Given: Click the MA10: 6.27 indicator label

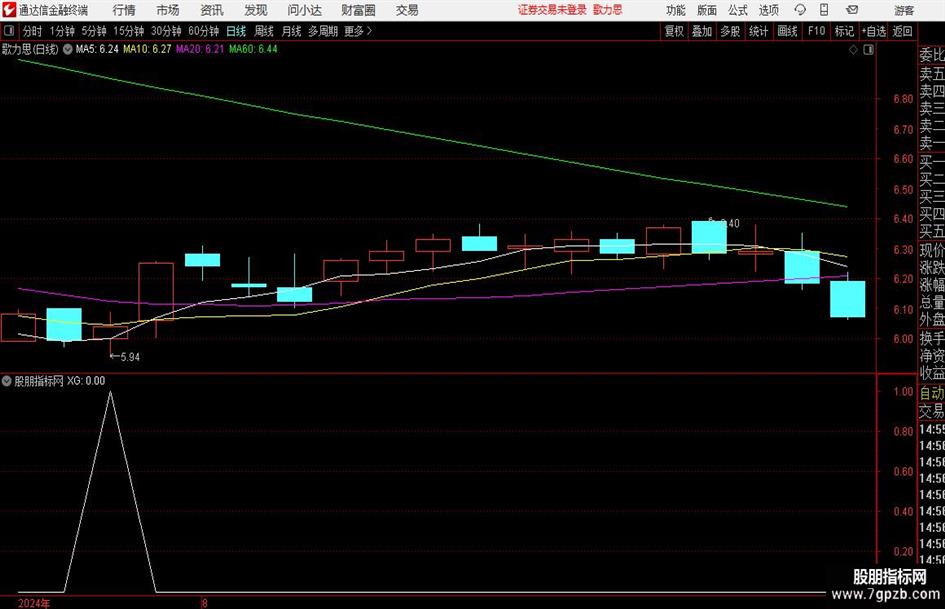Looking at the screenshot, I should 147,49.
